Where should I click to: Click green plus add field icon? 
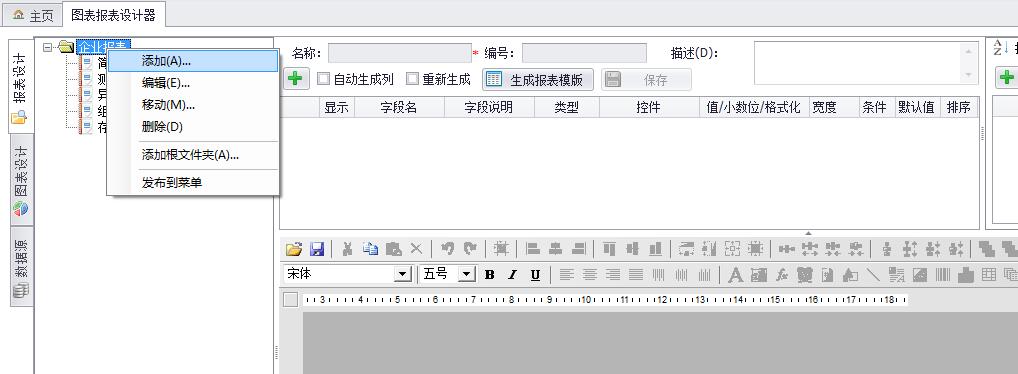point(296,79)
